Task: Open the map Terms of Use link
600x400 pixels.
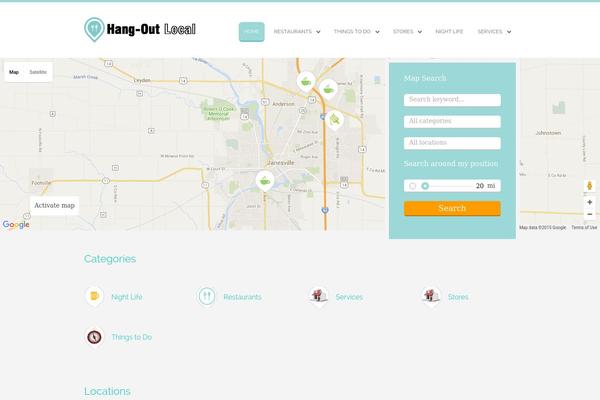Action: point(584,227)
